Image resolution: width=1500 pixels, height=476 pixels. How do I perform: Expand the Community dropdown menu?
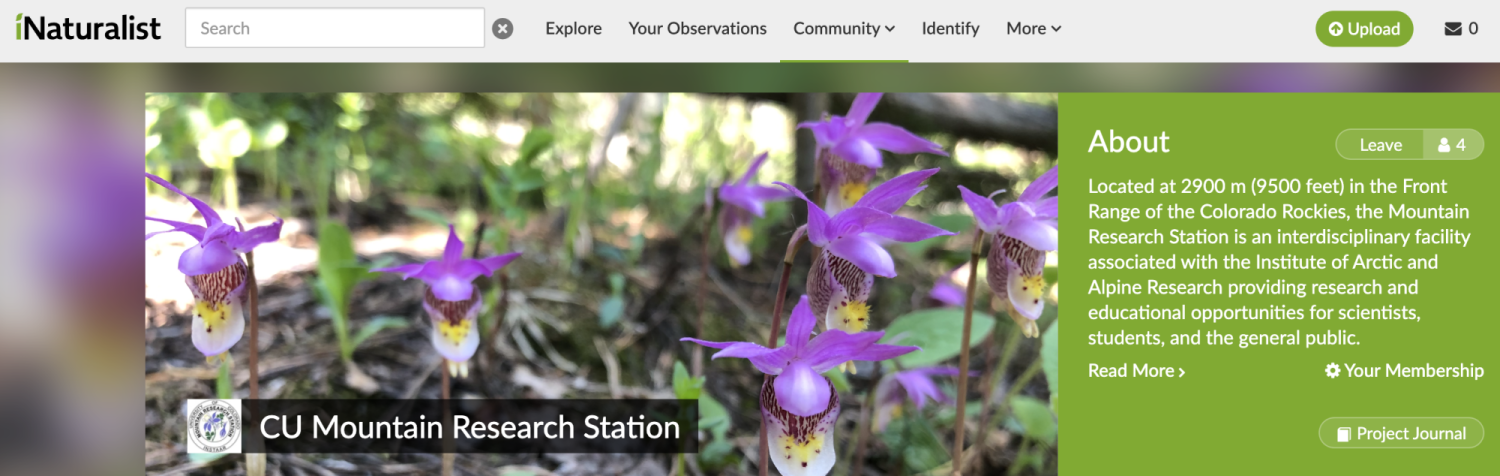click(x=843, y=29)
